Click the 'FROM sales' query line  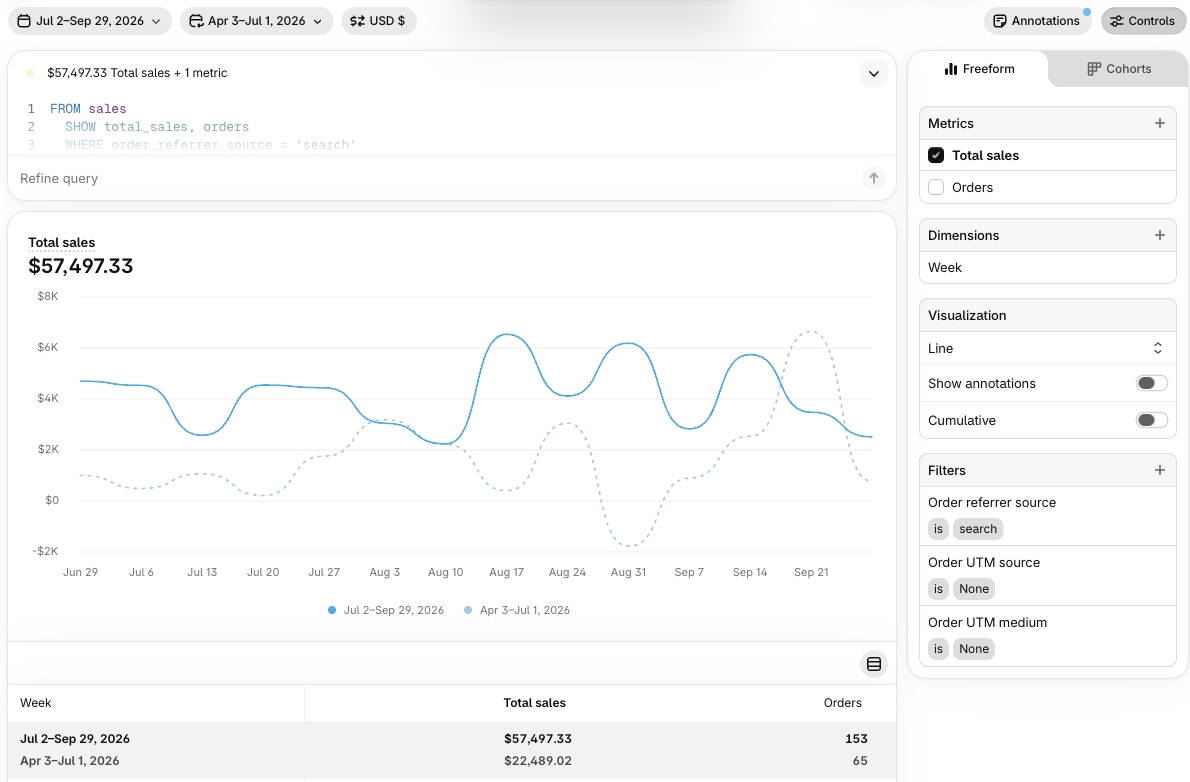(x=88, y=109)
